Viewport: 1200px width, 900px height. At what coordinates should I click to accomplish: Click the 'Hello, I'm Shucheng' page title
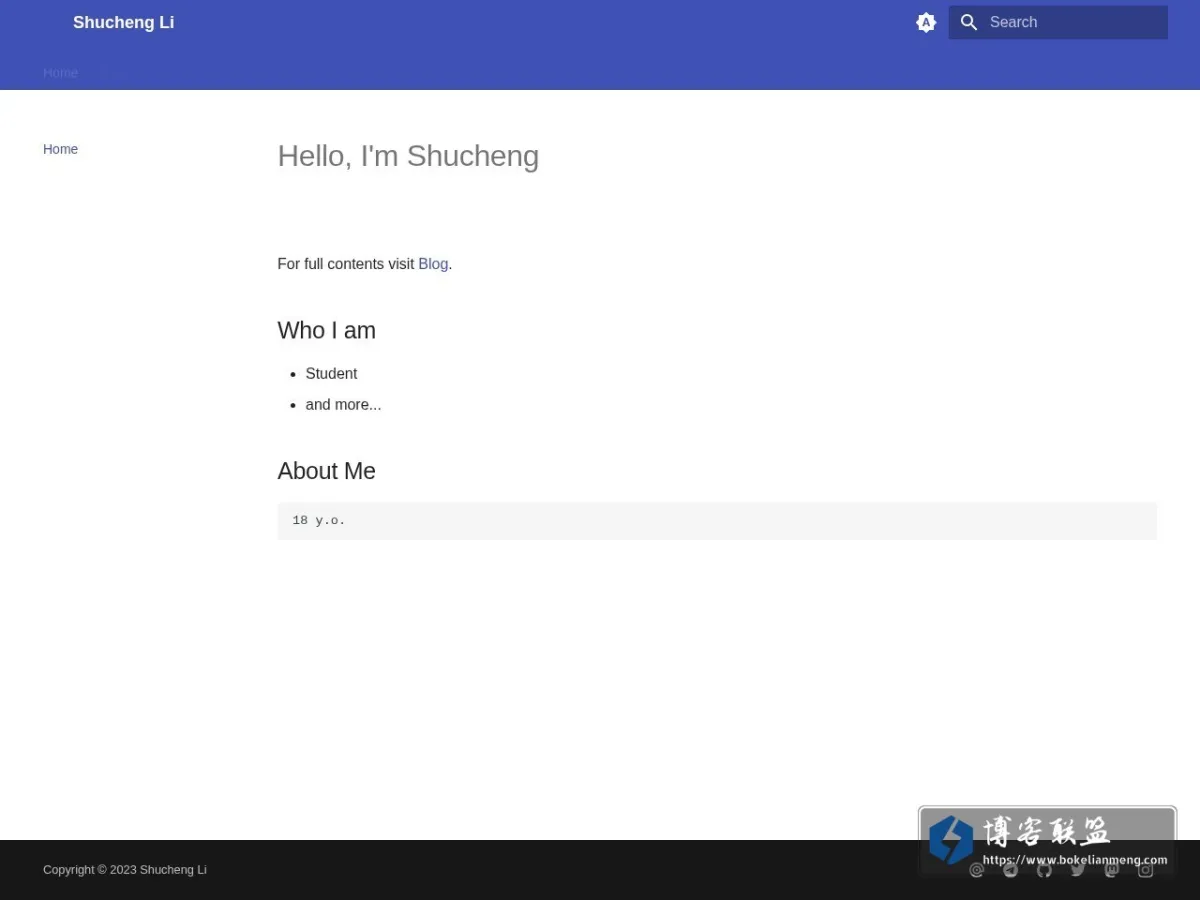click(408, 156)
